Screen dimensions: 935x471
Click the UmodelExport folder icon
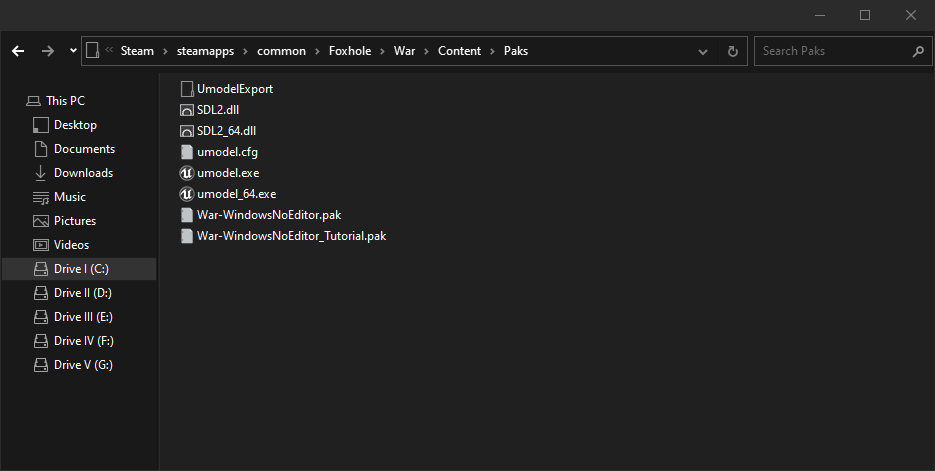(x=186, y=89)
